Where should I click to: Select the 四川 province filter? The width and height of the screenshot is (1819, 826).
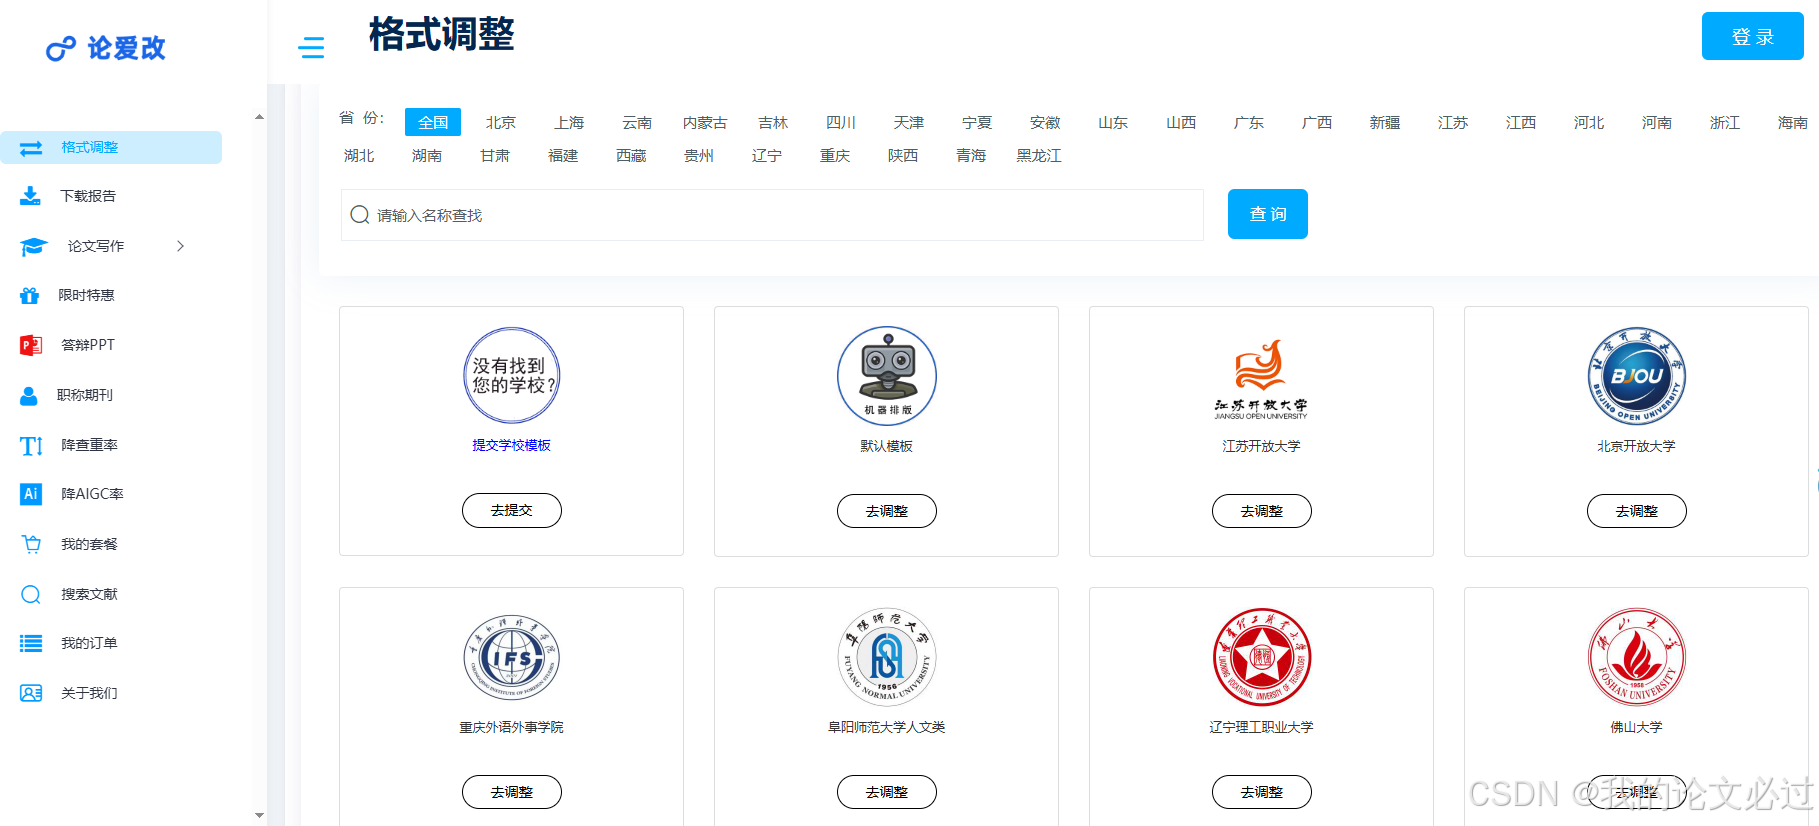click(x=841, y=122)
